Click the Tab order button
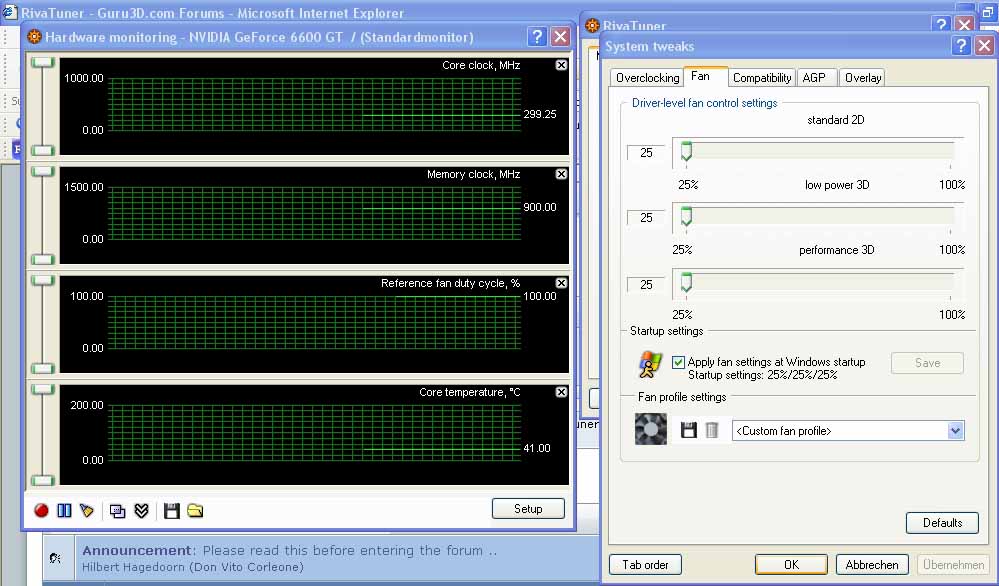This screenshot has height=586, width=999. 645,564
